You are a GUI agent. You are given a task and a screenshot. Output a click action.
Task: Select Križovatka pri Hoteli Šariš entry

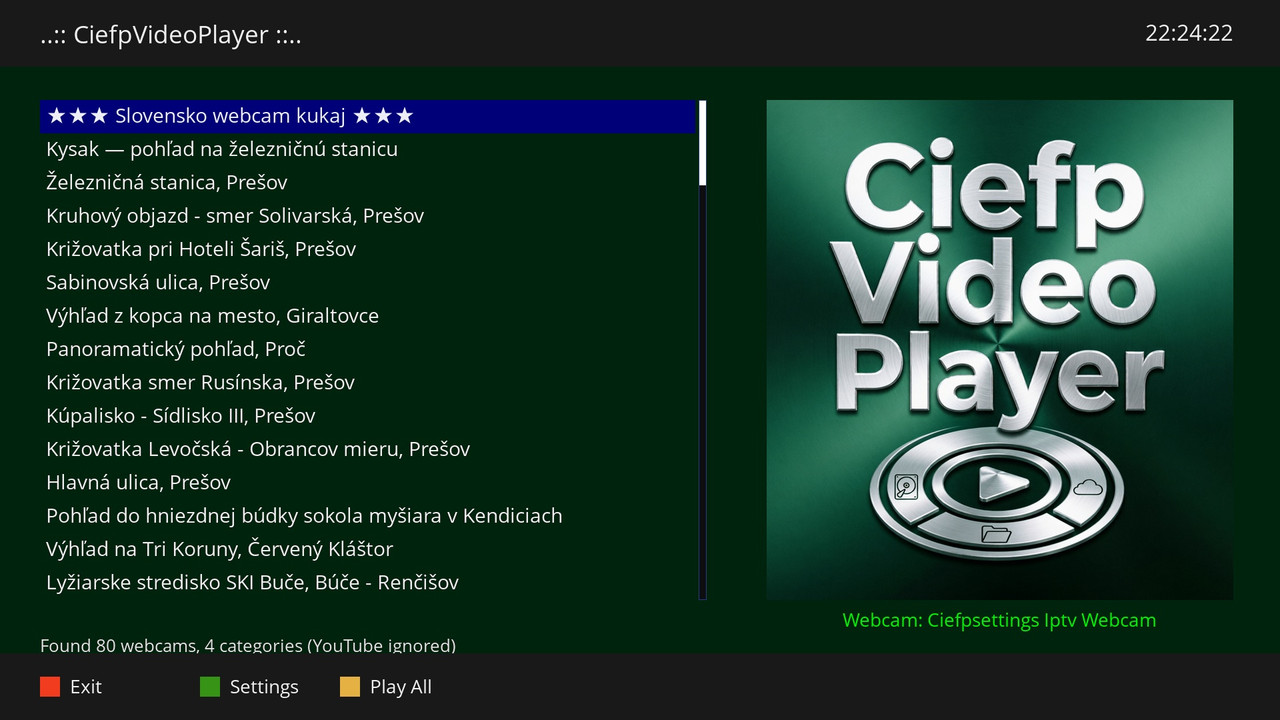(x=367, y=249)
